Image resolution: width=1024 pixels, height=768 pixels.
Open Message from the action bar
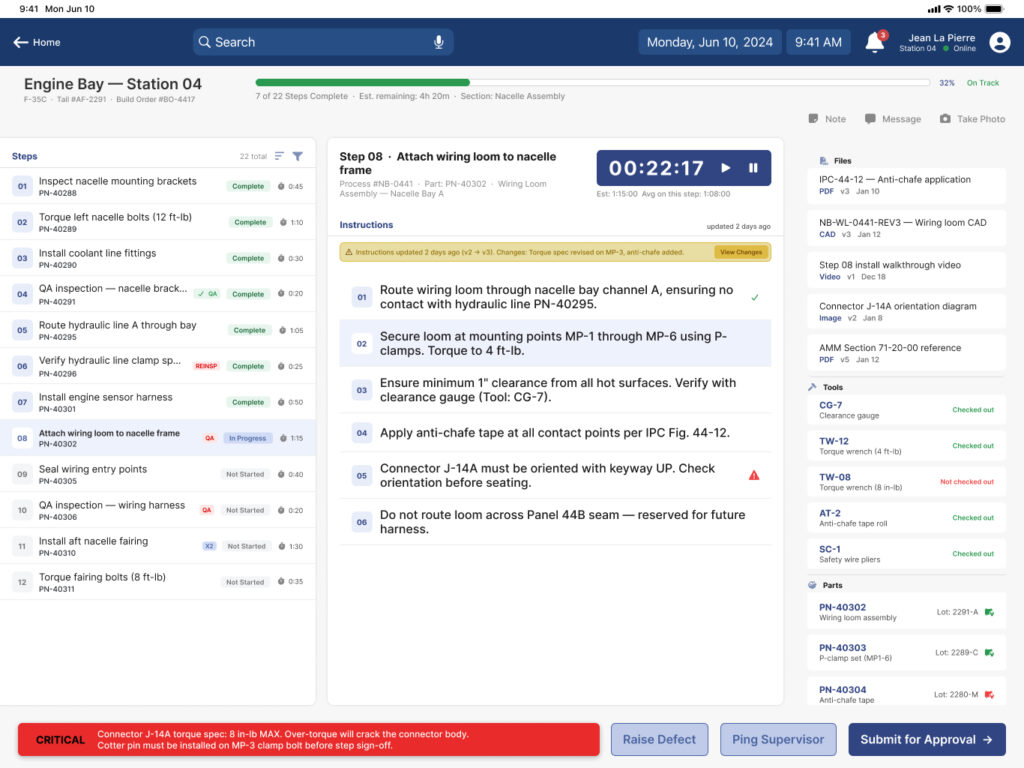(893, 119)
